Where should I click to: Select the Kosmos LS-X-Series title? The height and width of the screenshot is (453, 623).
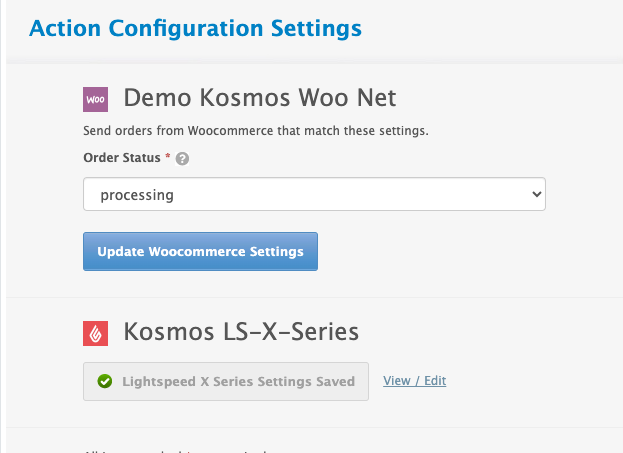tap(240, 331)
